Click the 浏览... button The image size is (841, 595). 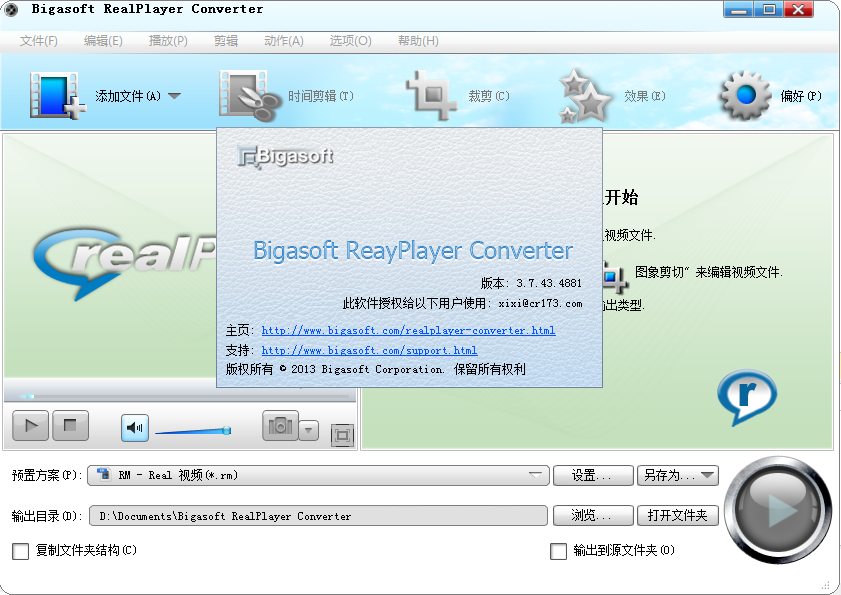tap(593, 516)
